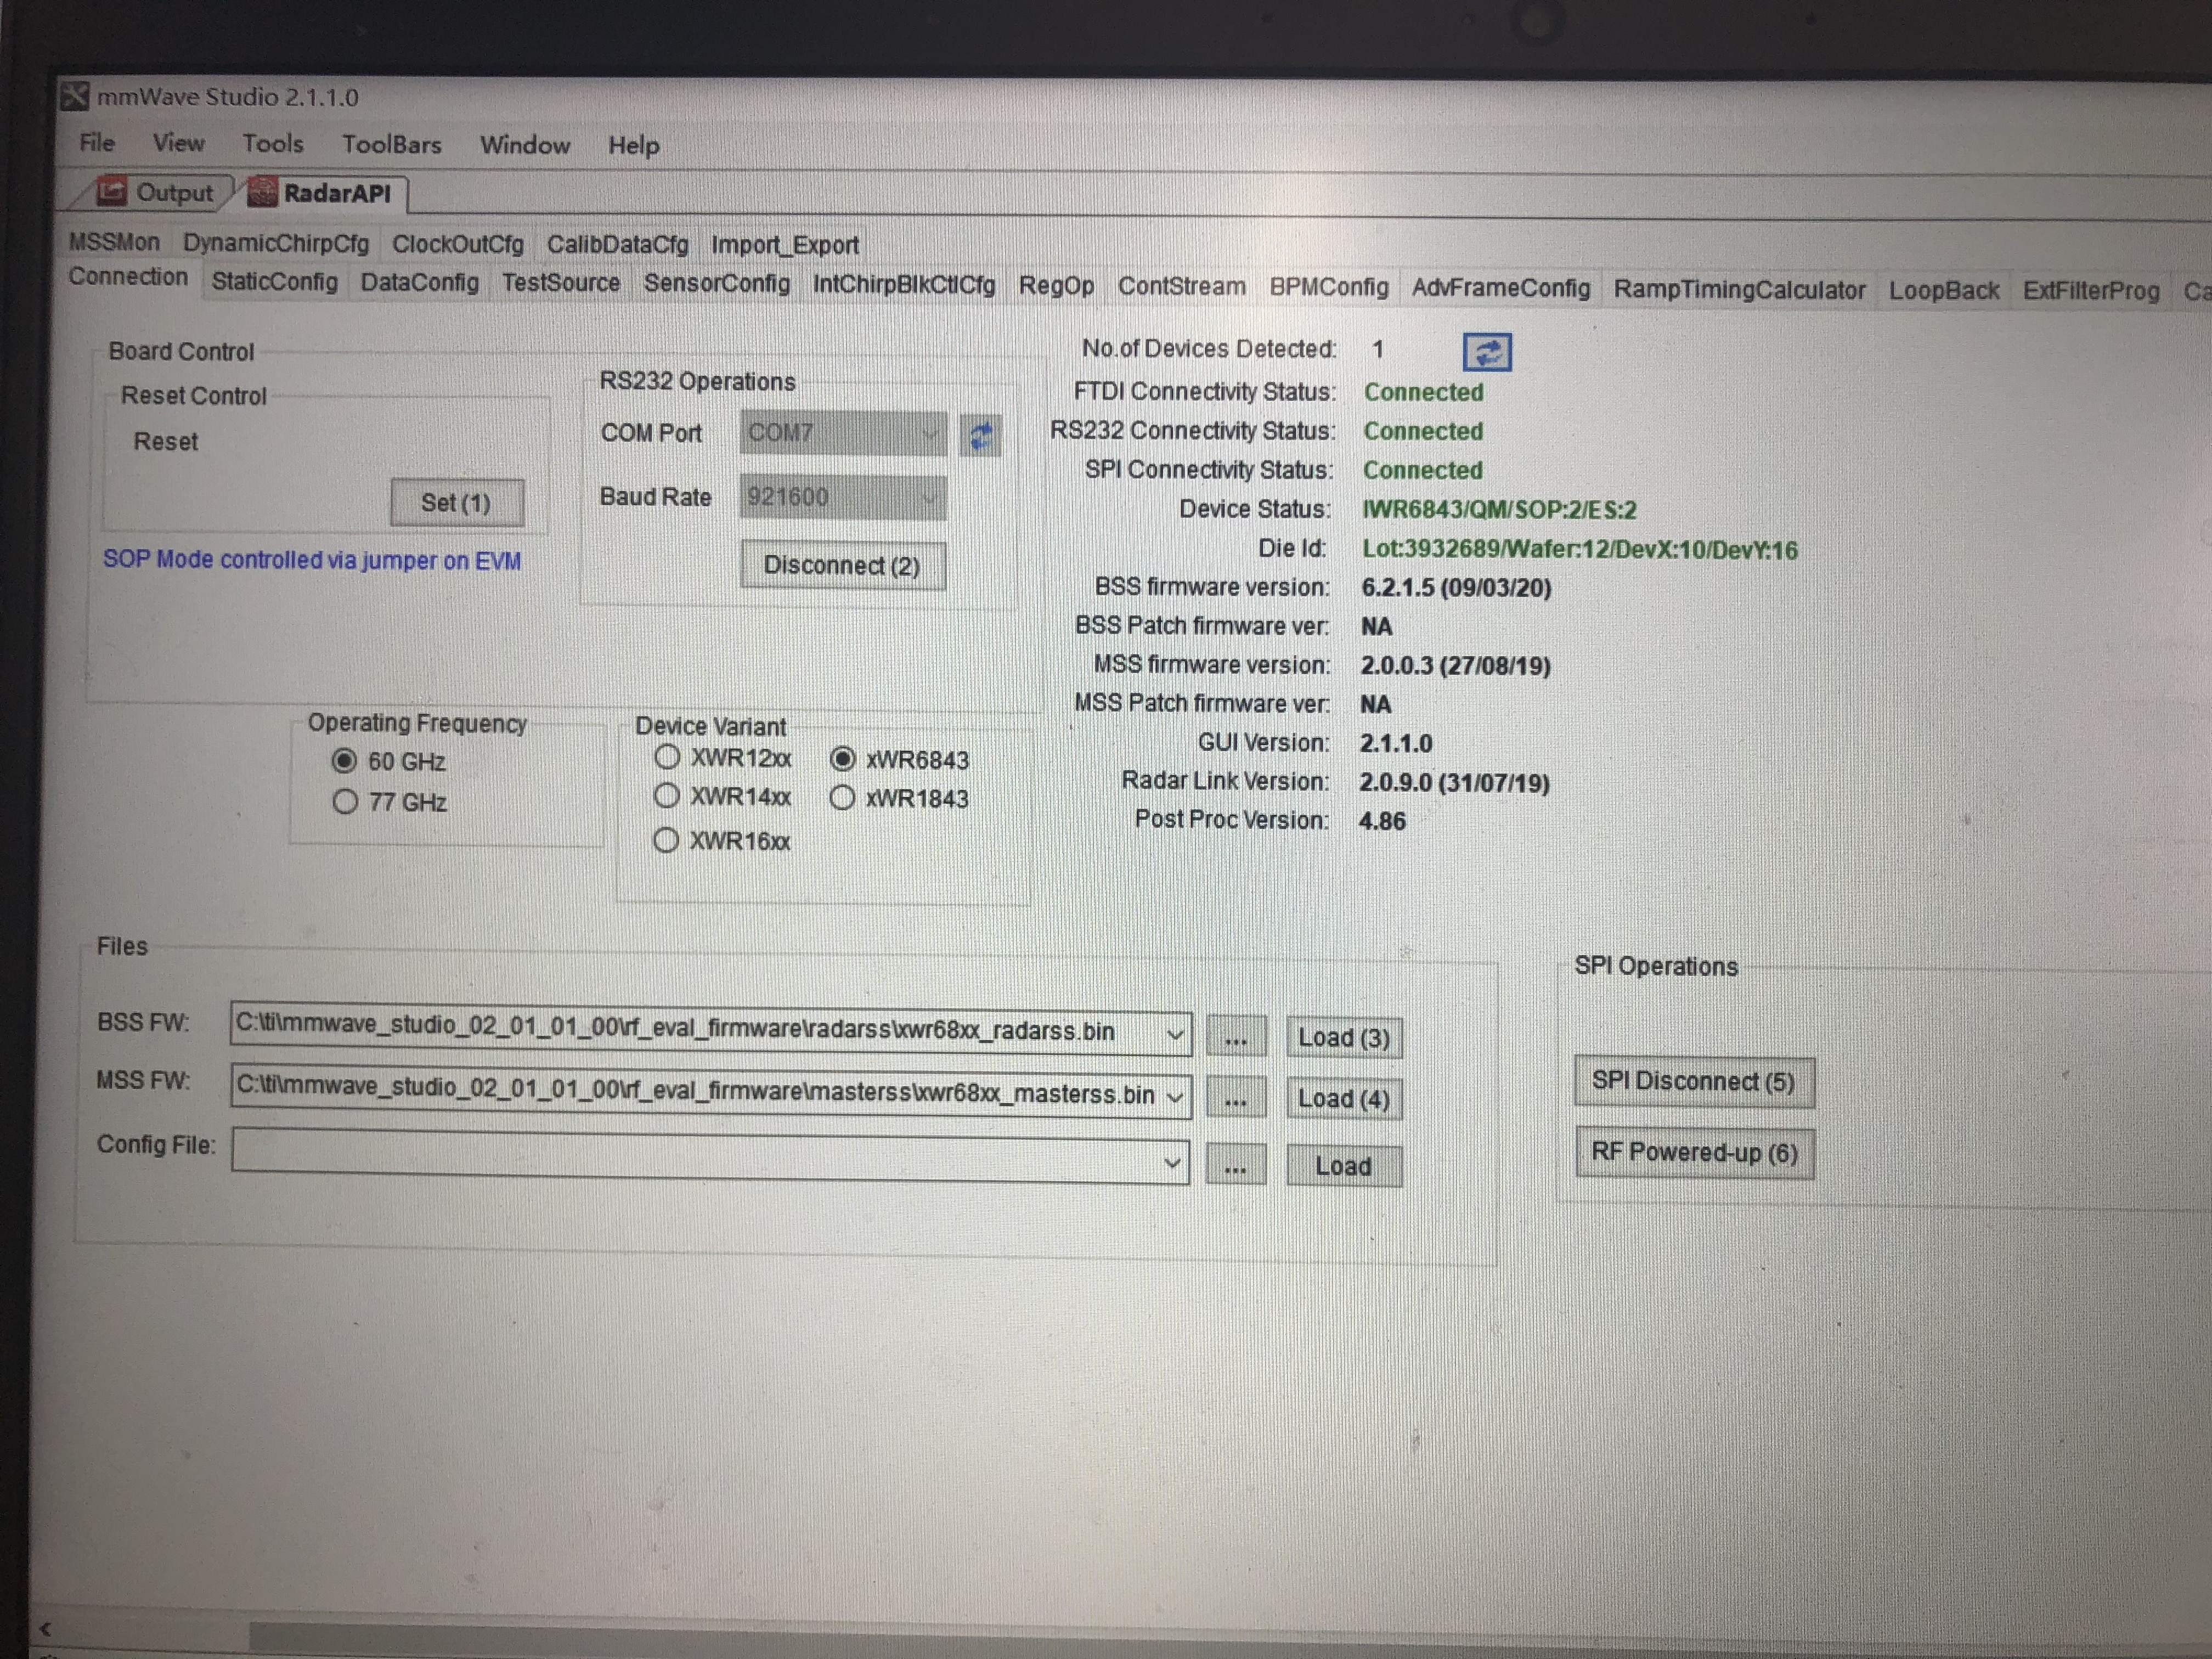Choose the xWR1843 device variant
The height and width of the screenshot is (1659, 2212).
point(842,797)
